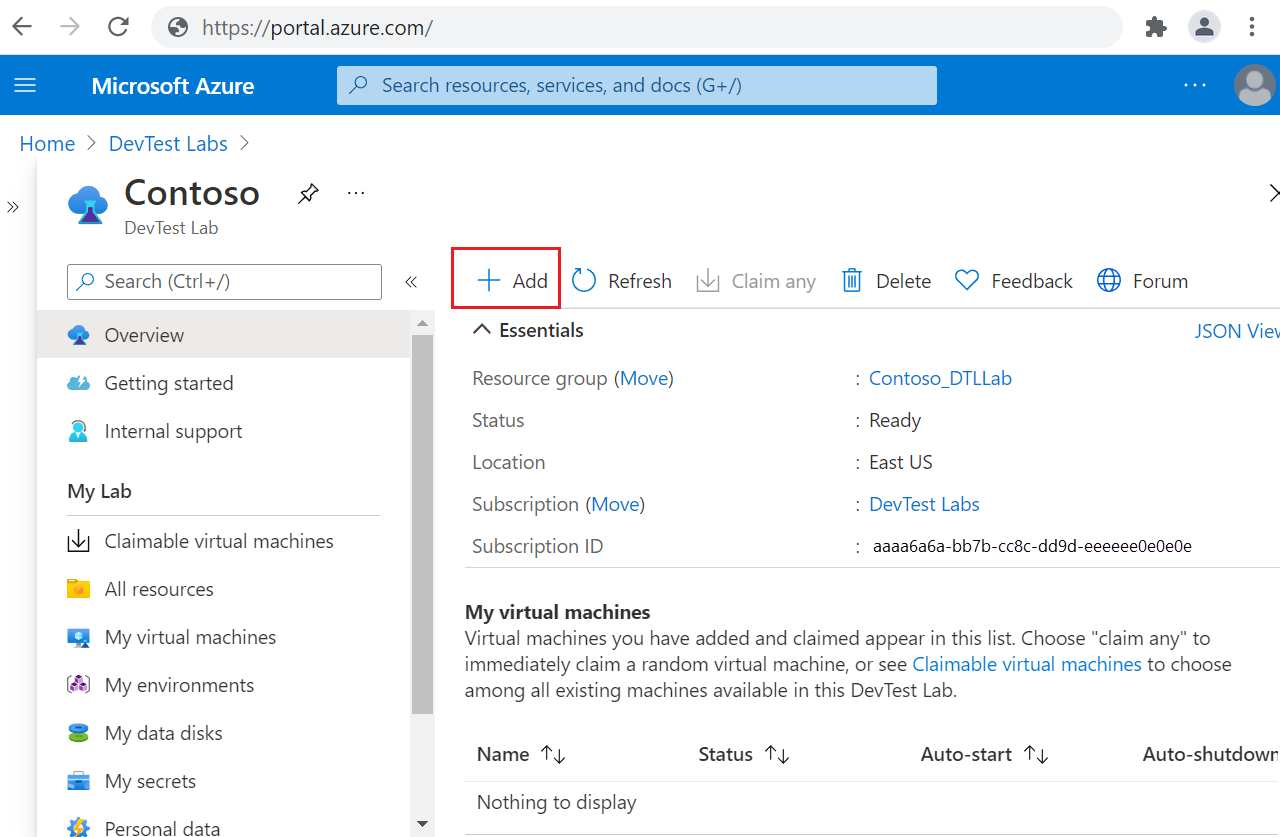Collapse the lab navigation menu
The image size is (1280, 837).
pyautogui.click(x=411, y=282)
